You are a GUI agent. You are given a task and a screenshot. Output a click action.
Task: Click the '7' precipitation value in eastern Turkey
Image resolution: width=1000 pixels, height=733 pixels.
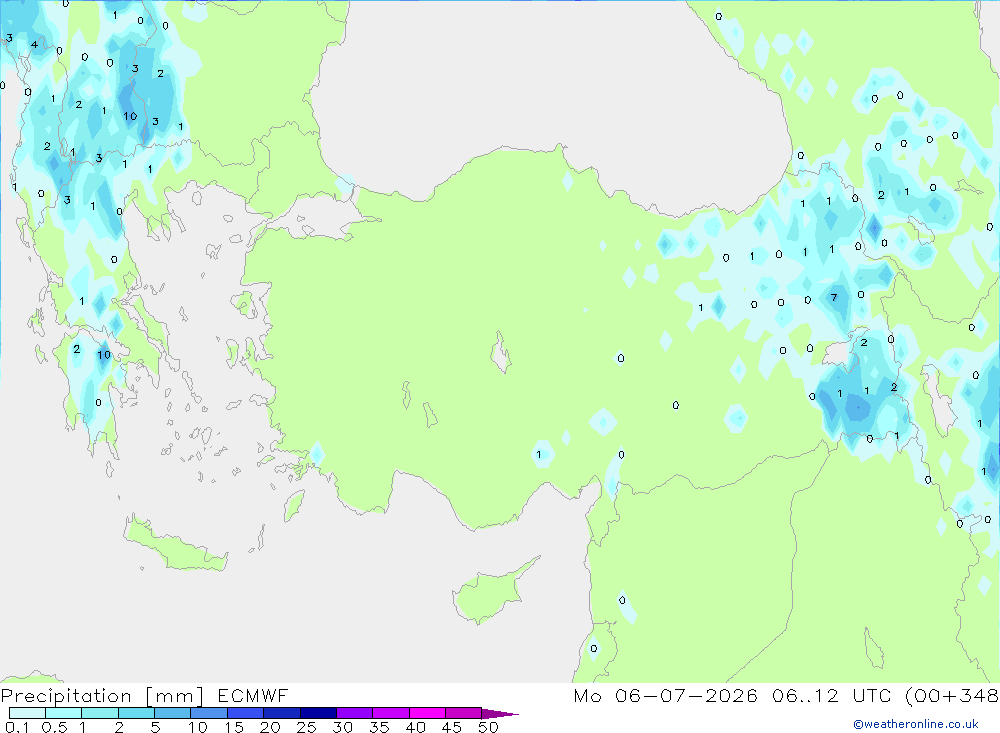pyautogui.click(x=834, y=297)
